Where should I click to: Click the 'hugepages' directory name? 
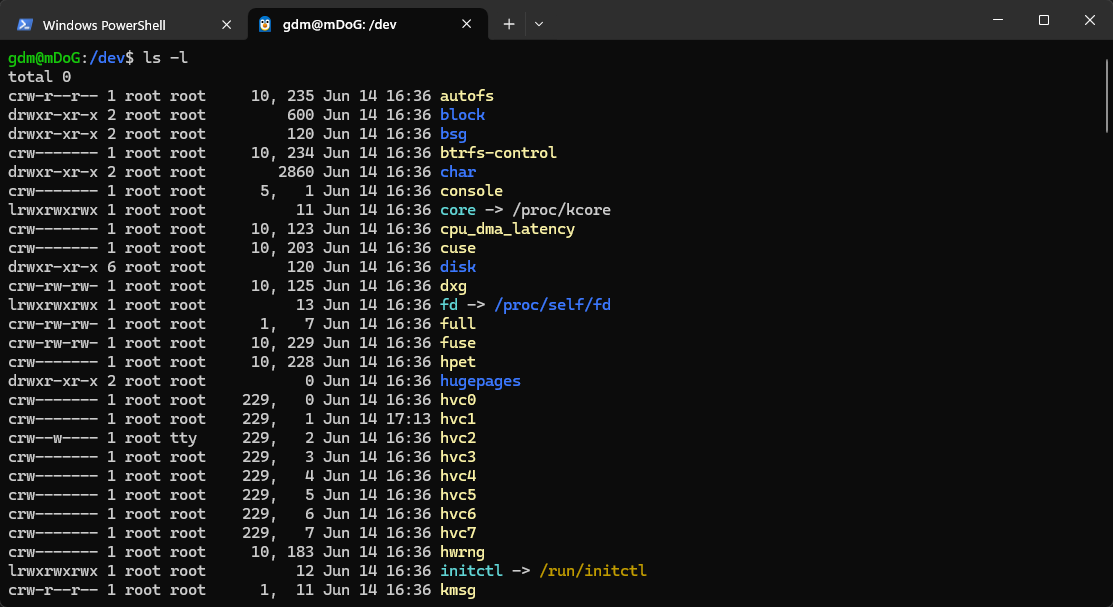click(x=480, y=381)
